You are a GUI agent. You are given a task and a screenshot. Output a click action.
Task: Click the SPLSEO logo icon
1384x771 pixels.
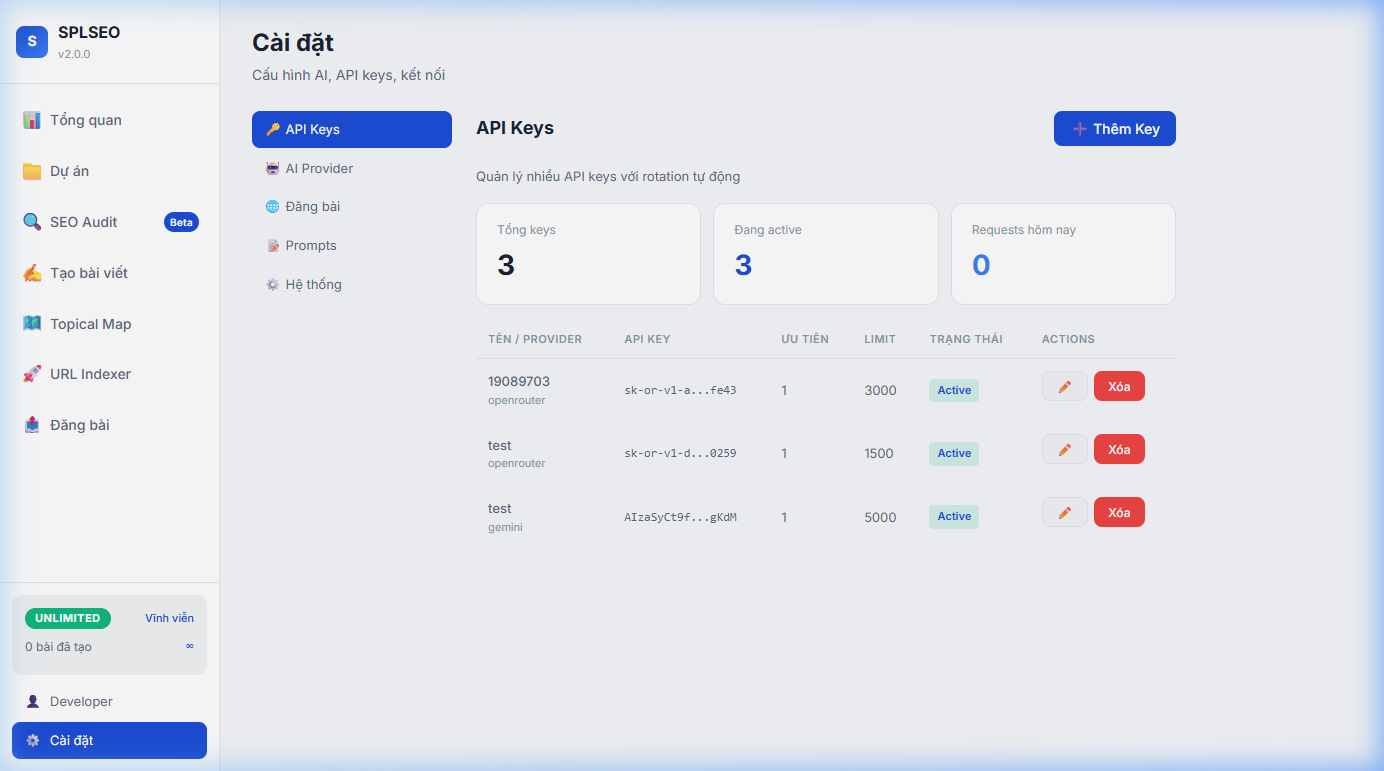click(32, 41)
